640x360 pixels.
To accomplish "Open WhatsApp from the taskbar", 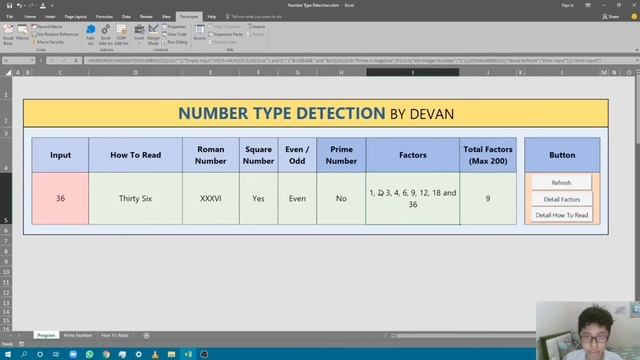I will coord(89,354).
